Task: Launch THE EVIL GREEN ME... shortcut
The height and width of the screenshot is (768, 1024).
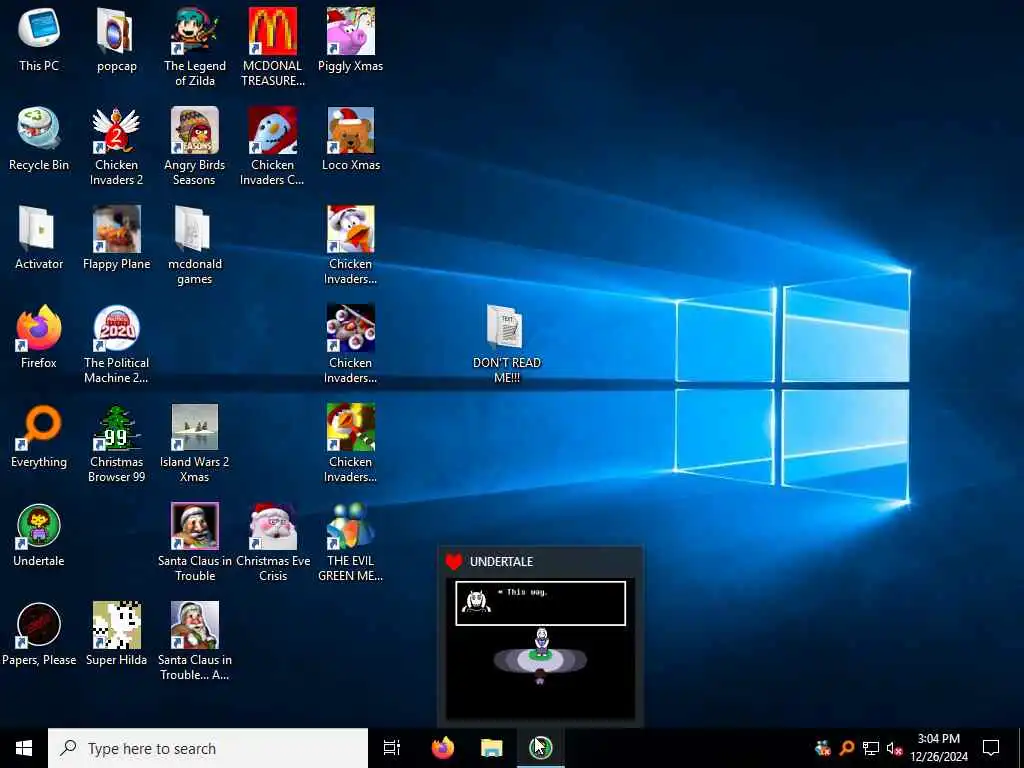Action: point(351,543)
